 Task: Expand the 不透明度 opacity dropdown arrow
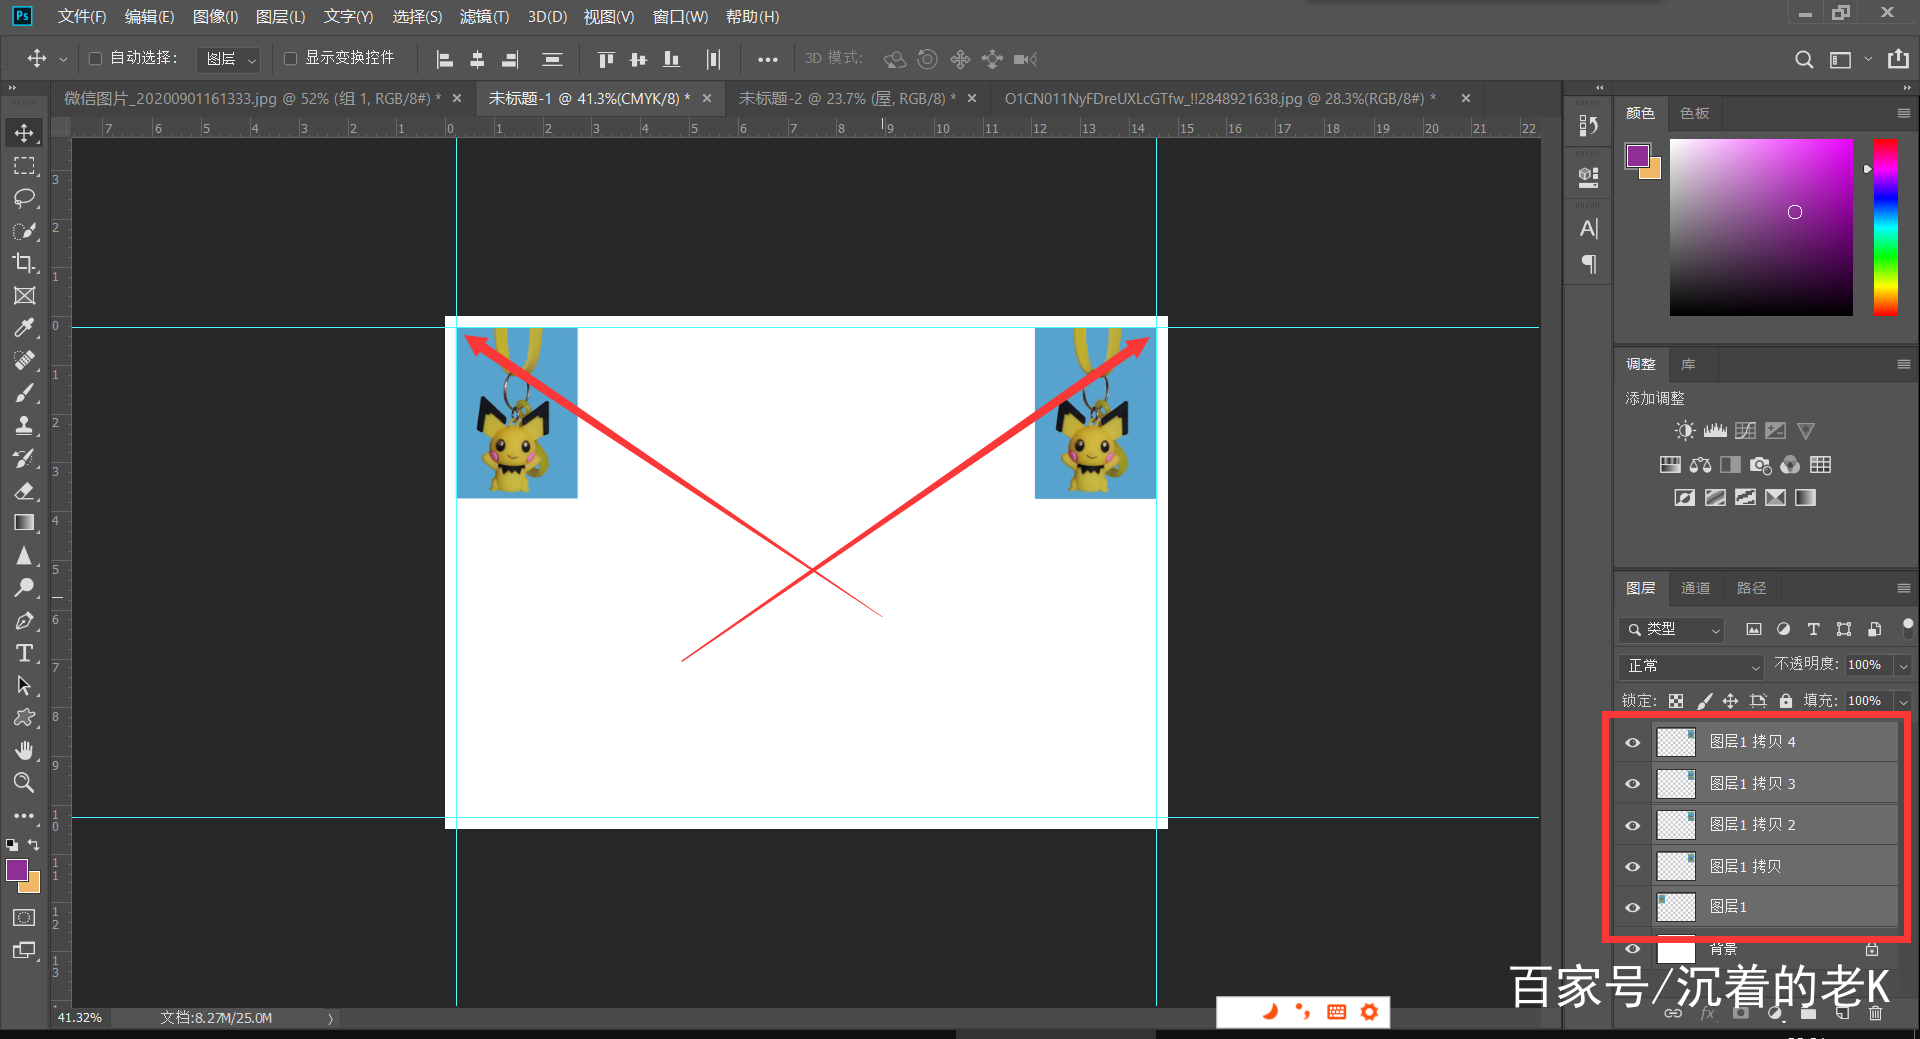1903,666
